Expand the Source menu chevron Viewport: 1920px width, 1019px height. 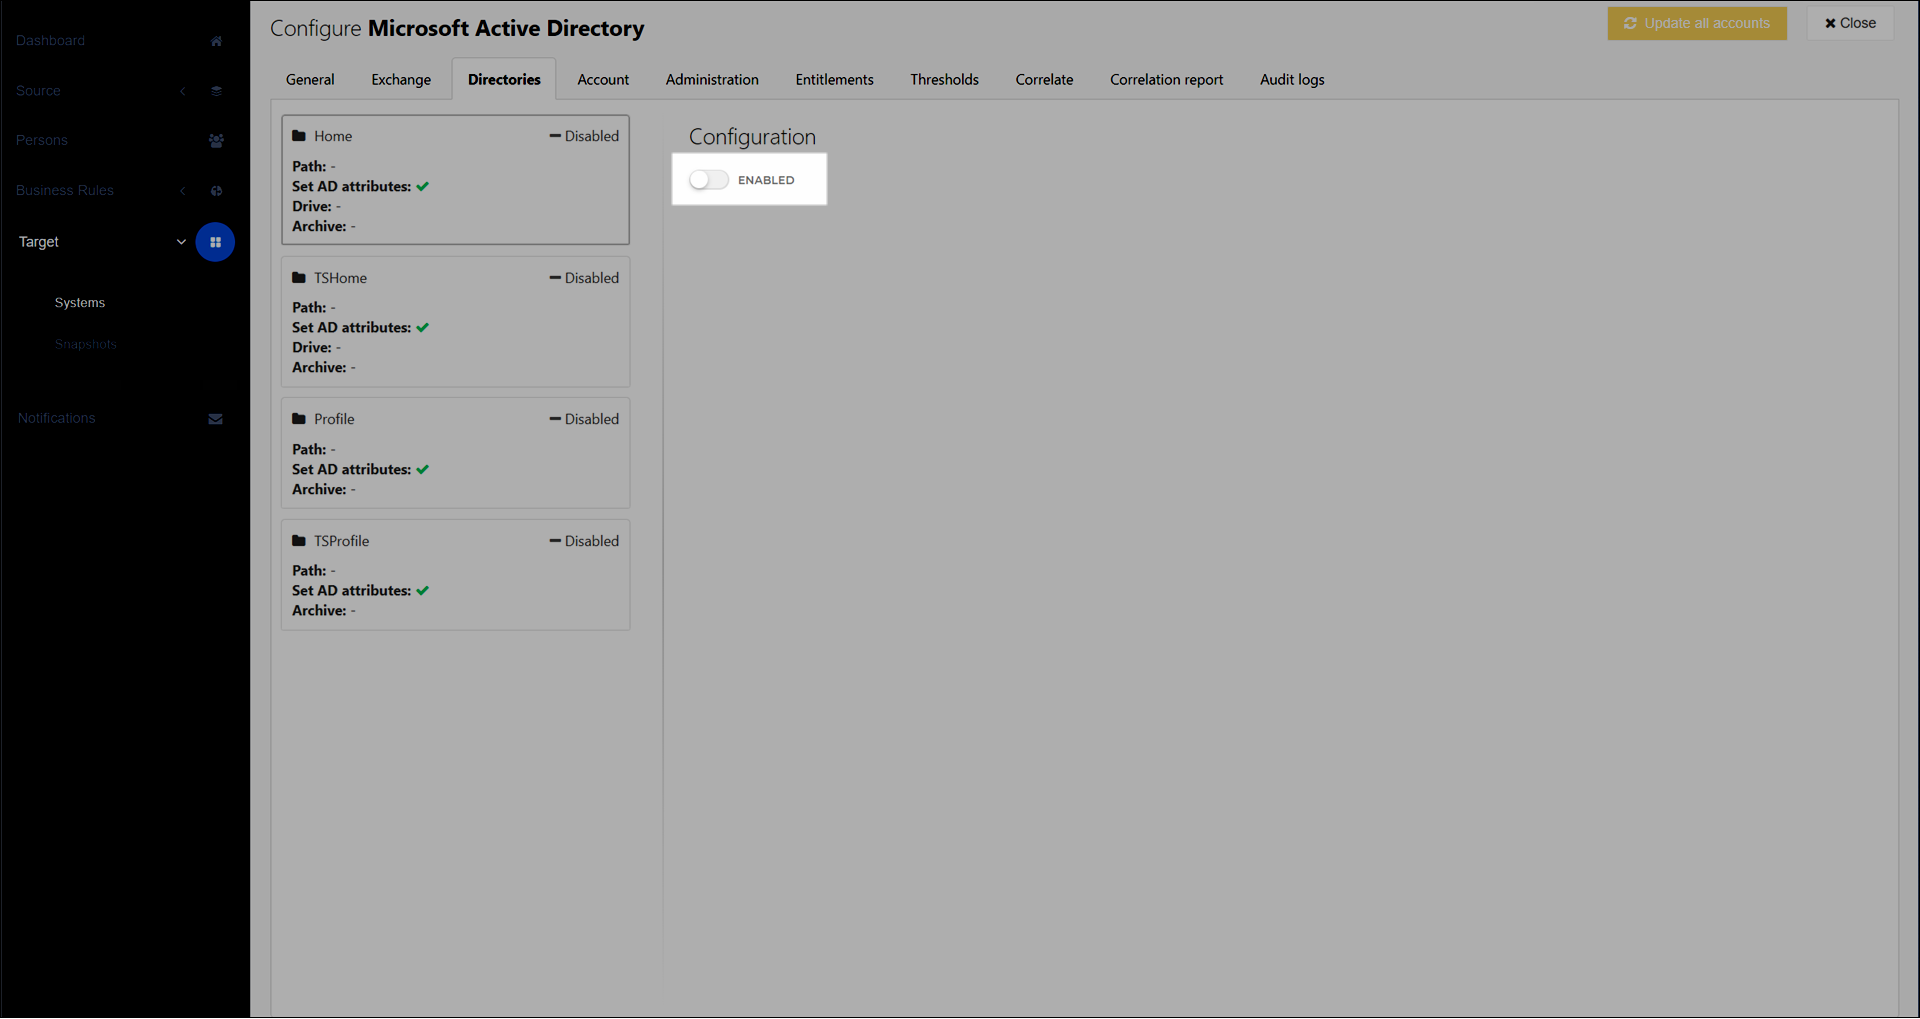183,91
